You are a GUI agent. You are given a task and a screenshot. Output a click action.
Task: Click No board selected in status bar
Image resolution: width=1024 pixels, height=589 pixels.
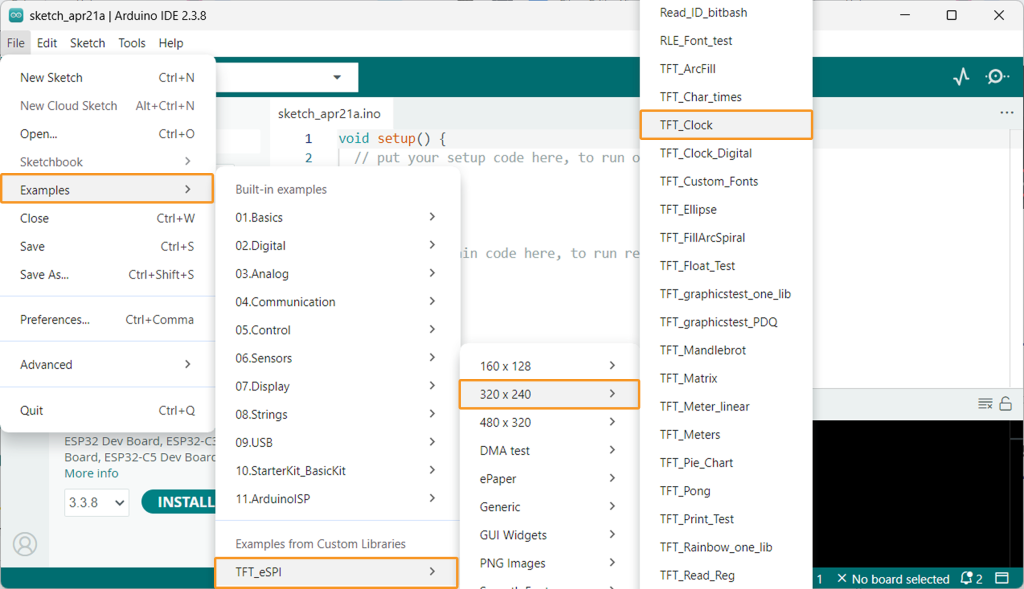tap(893, 579)
